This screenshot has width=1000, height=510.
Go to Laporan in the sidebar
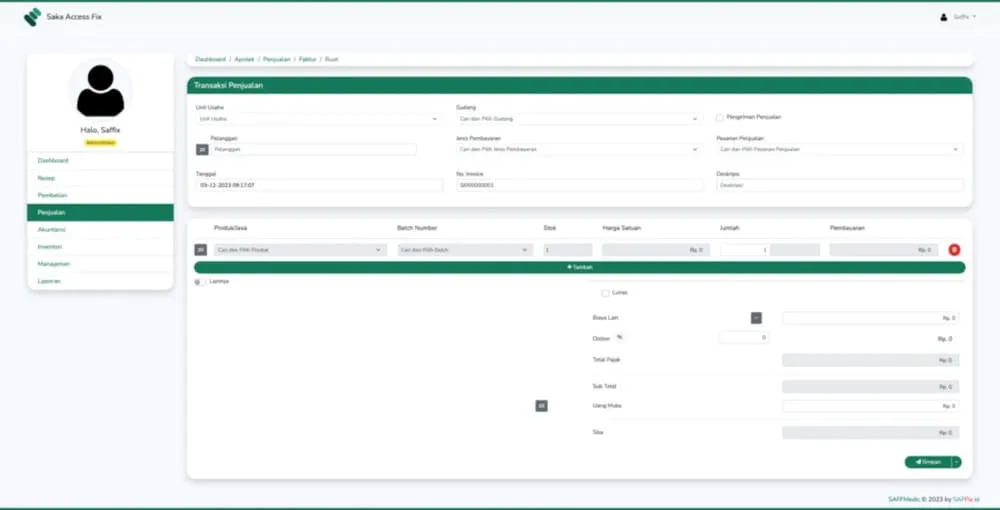(49, 281)
